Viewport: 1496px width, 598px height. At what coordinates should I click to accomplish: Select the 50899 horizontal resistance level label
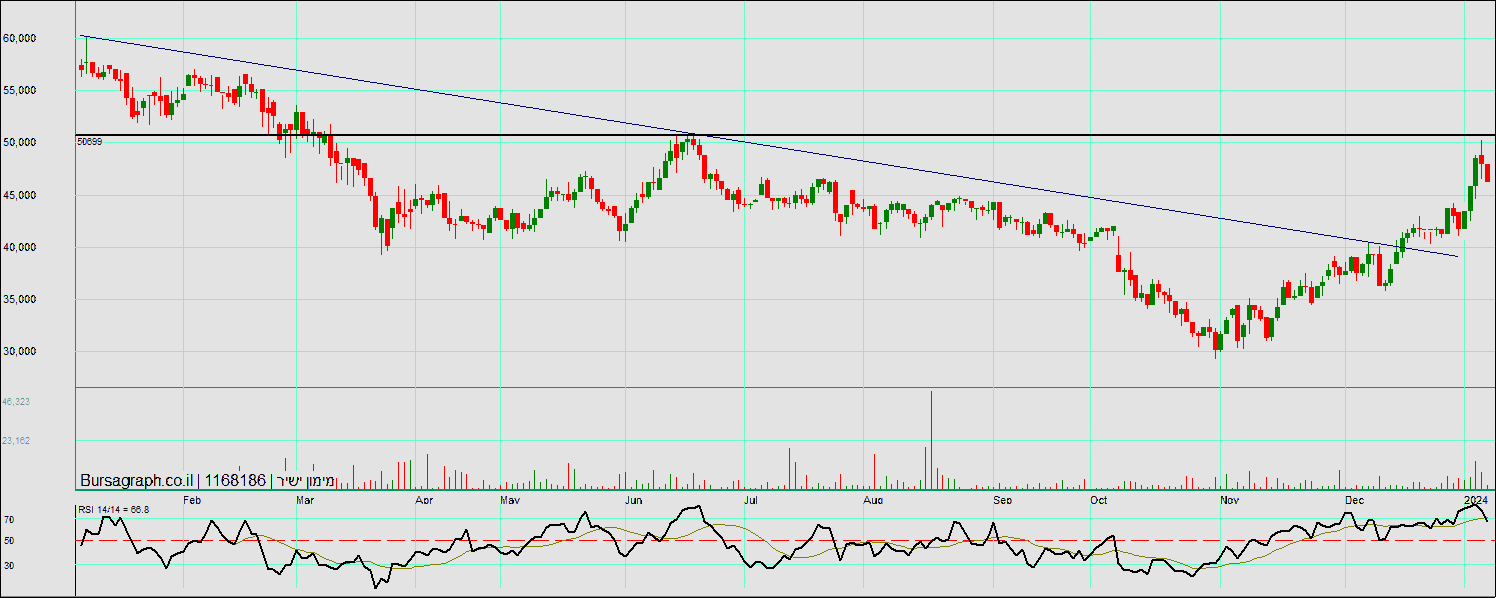click(89, 142)
